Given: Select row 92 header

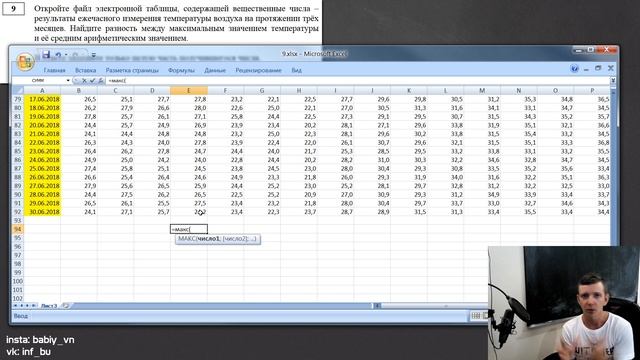Looking at the screenshot, I should tap(18, 212).
